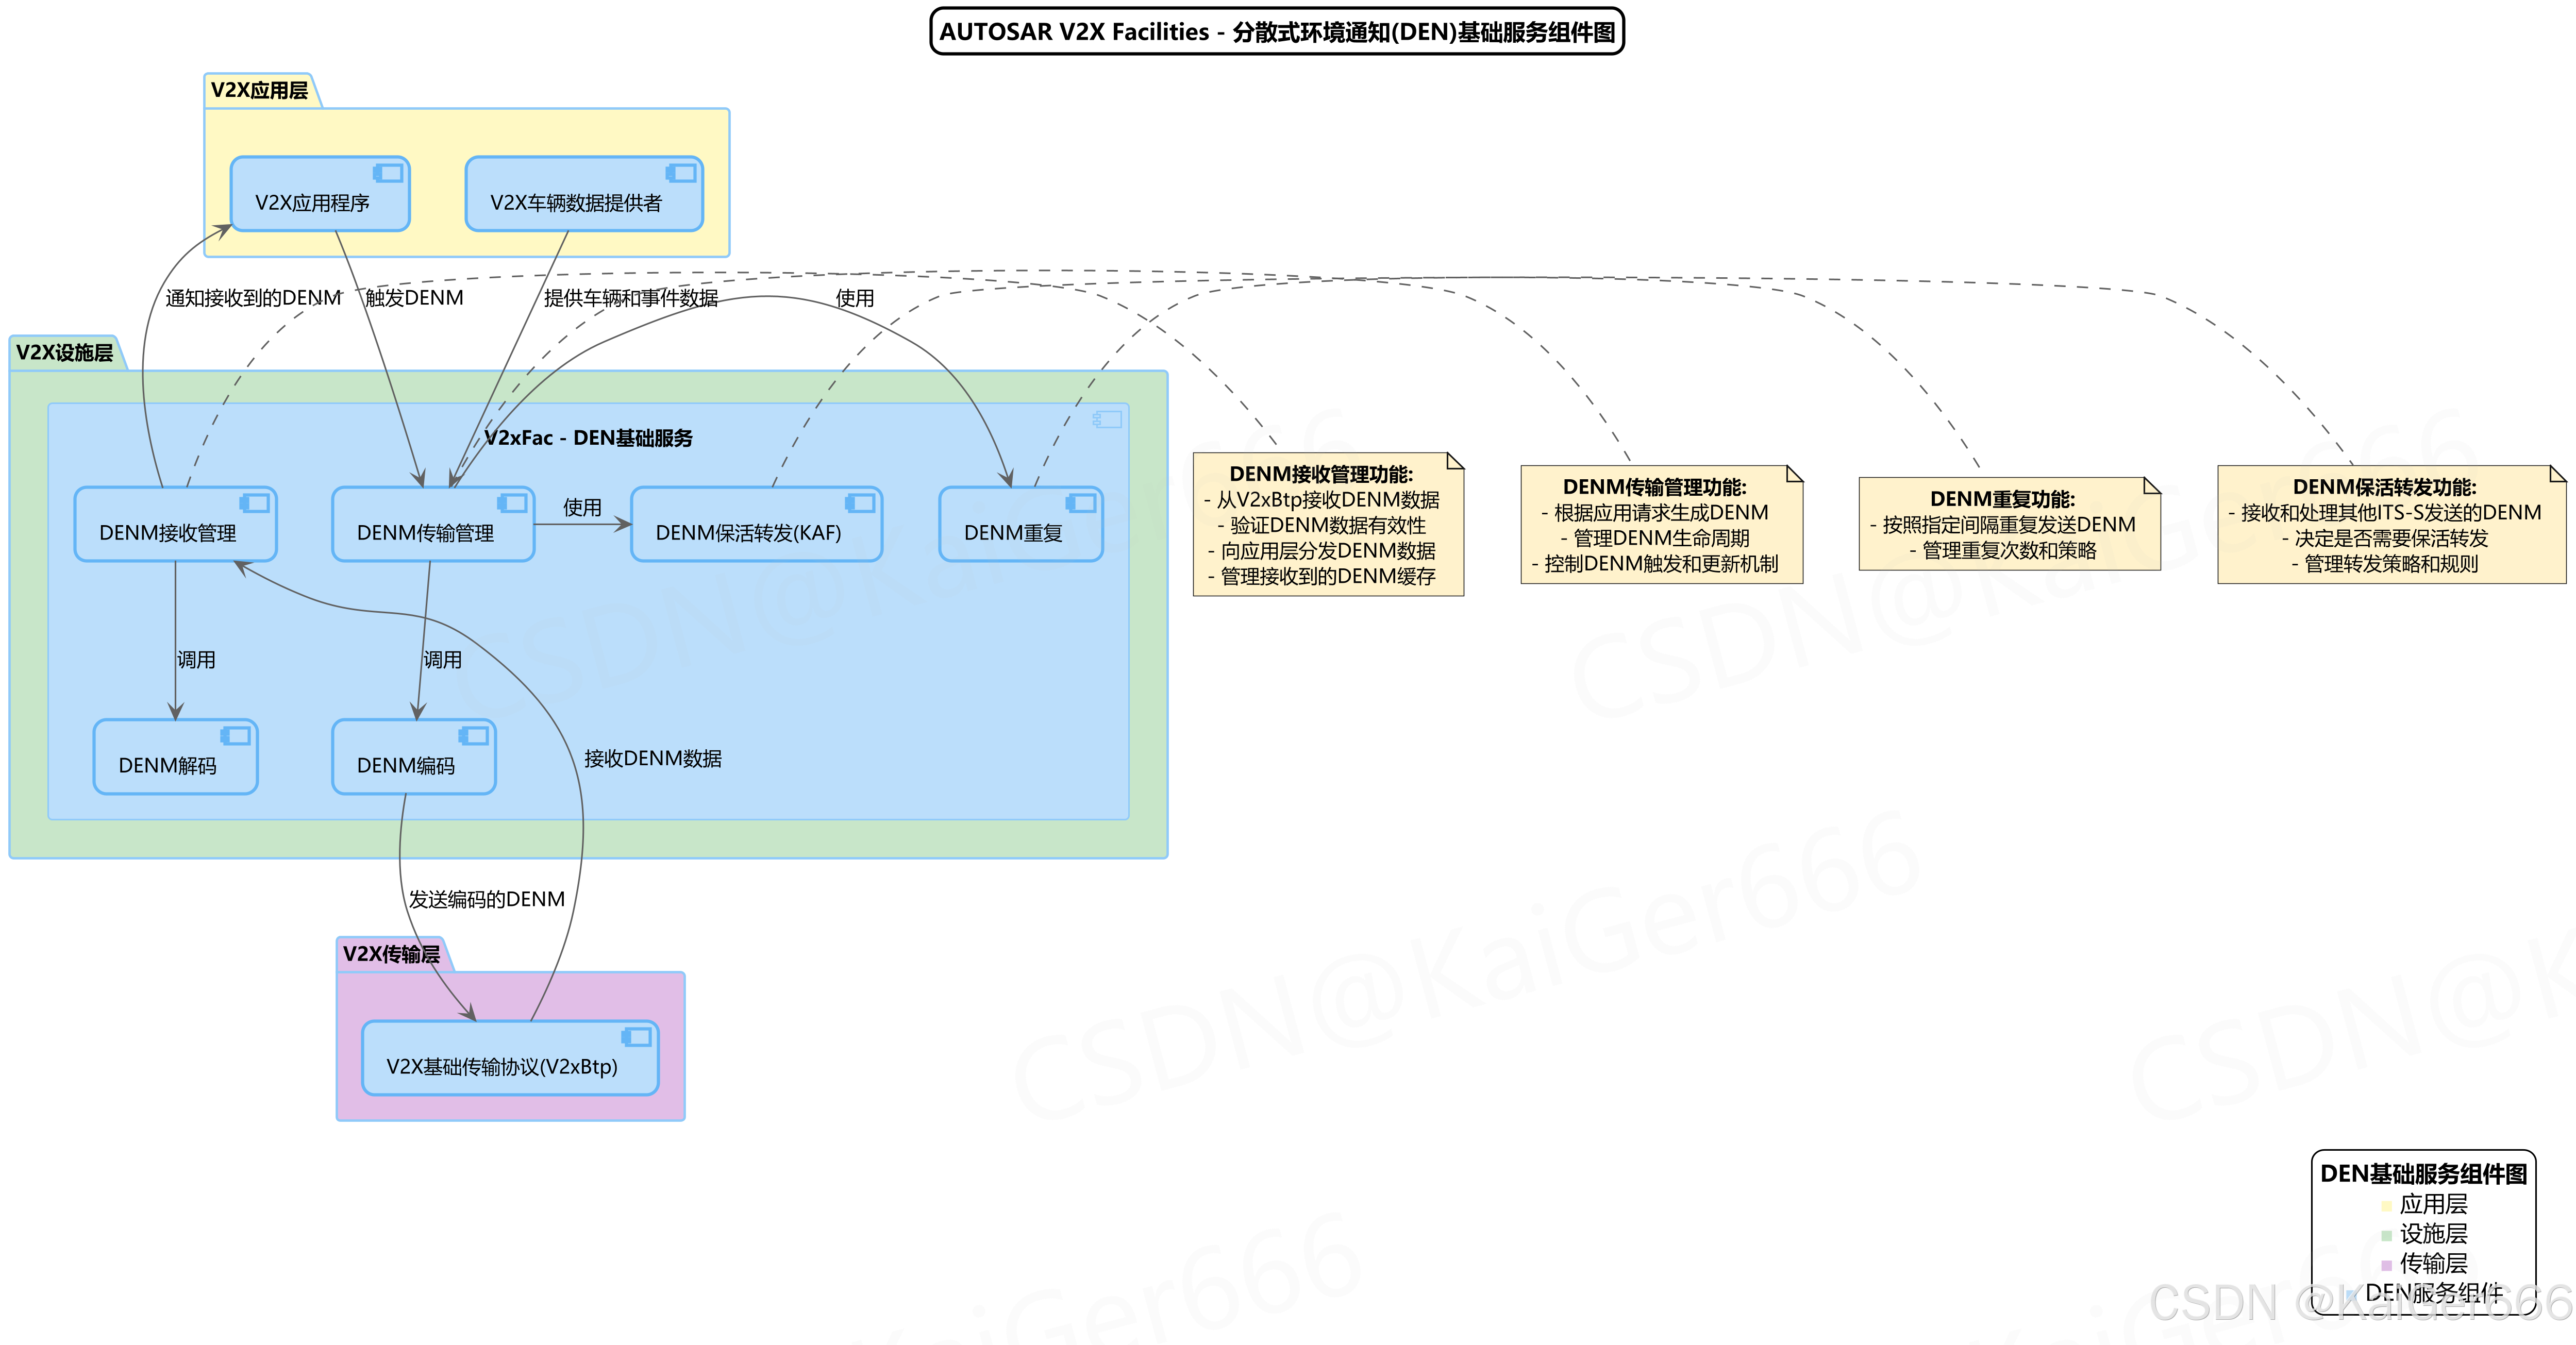Image resolution: width=2576 pixels, height=1345 pixels.
Task: Click the DENM重复 label
Action: [x=1013, y=533]
